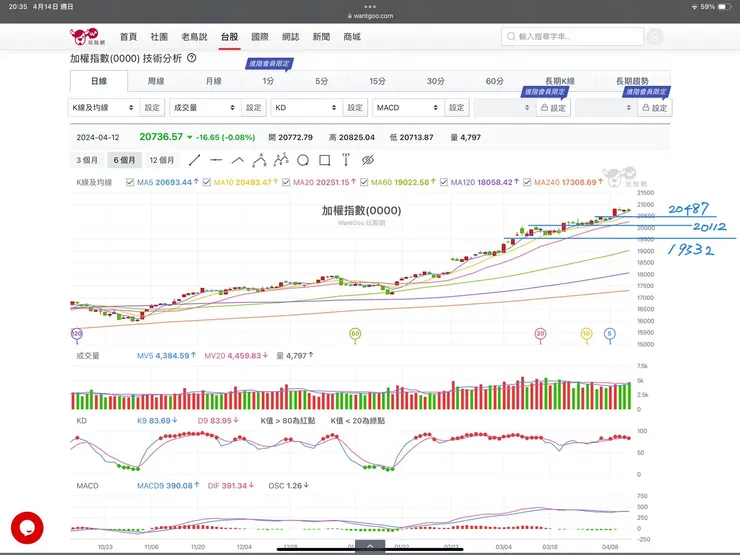Viewport: 740px width, 555px height.
Task: Click the MA120 marker on chart axis
Action: 76,335
